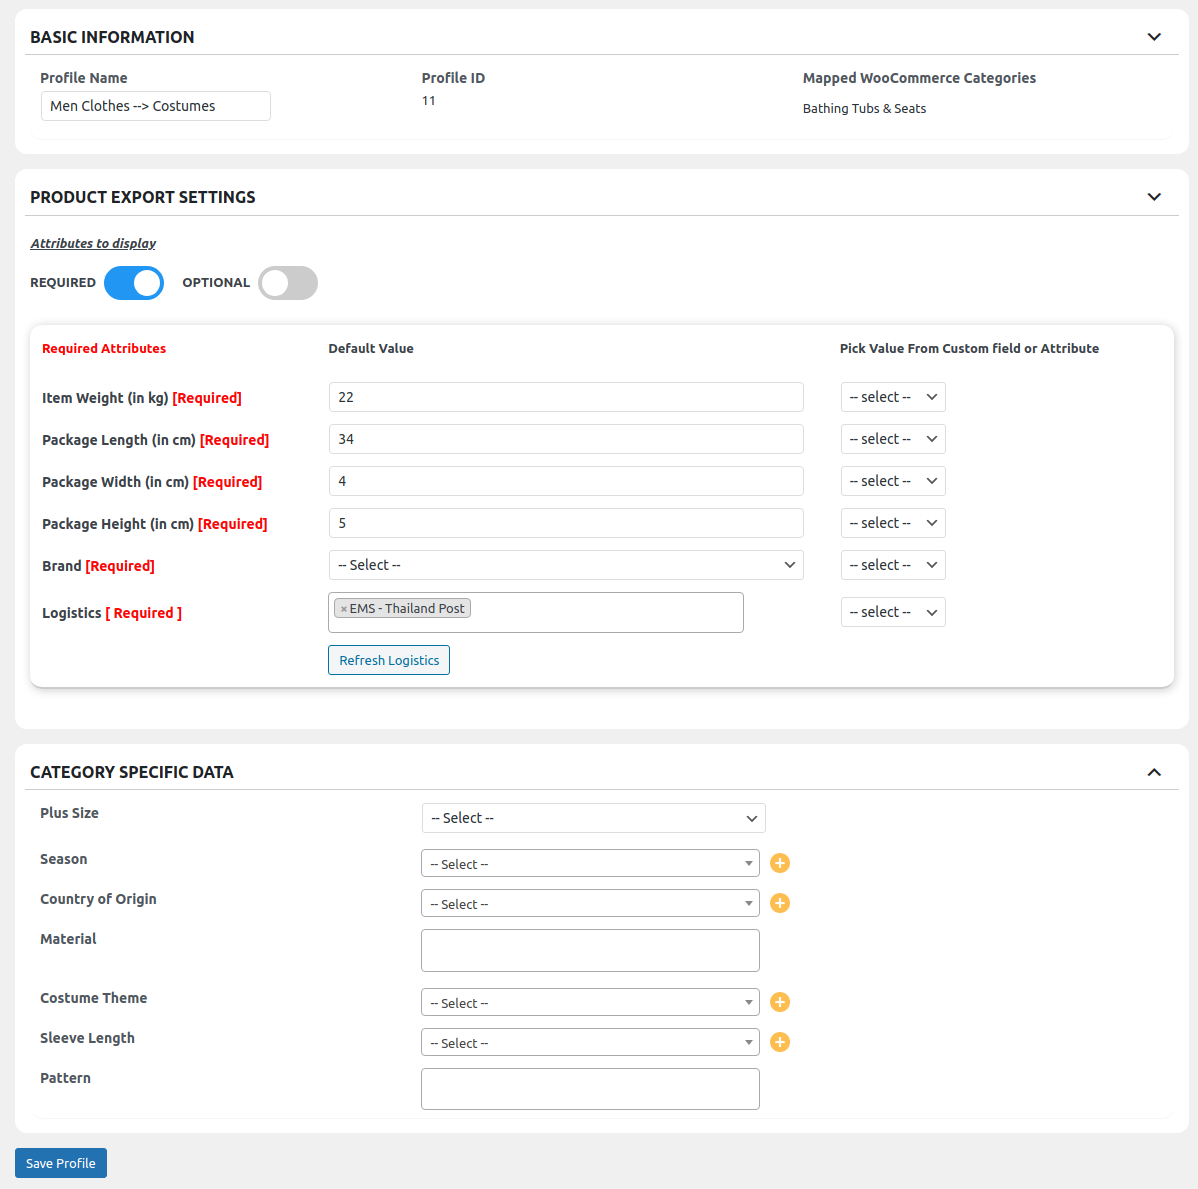Remove EMS - Thailand Post from Logistics
The width and height of the screenshot is (1198, 1189).
(344, 607)
